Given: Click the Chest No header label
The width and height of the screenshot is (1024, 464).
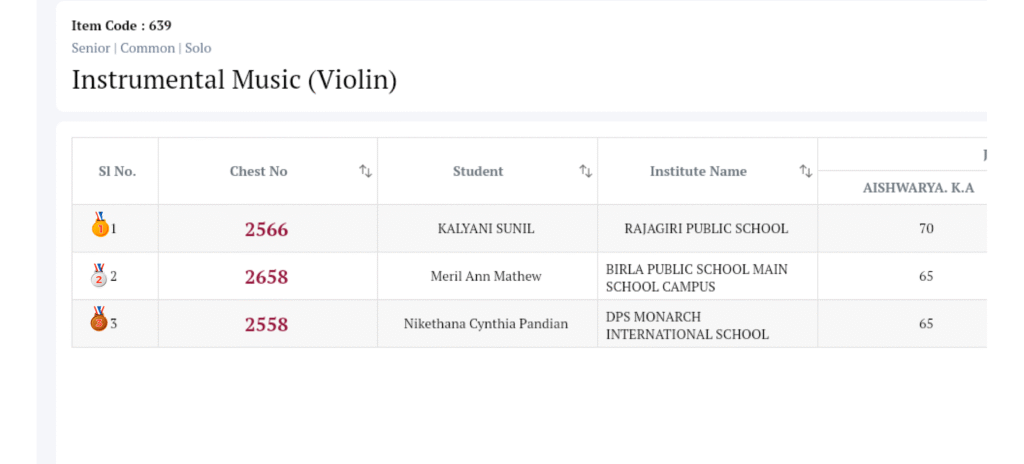Looking at the screenshot, I should point(258,171).
